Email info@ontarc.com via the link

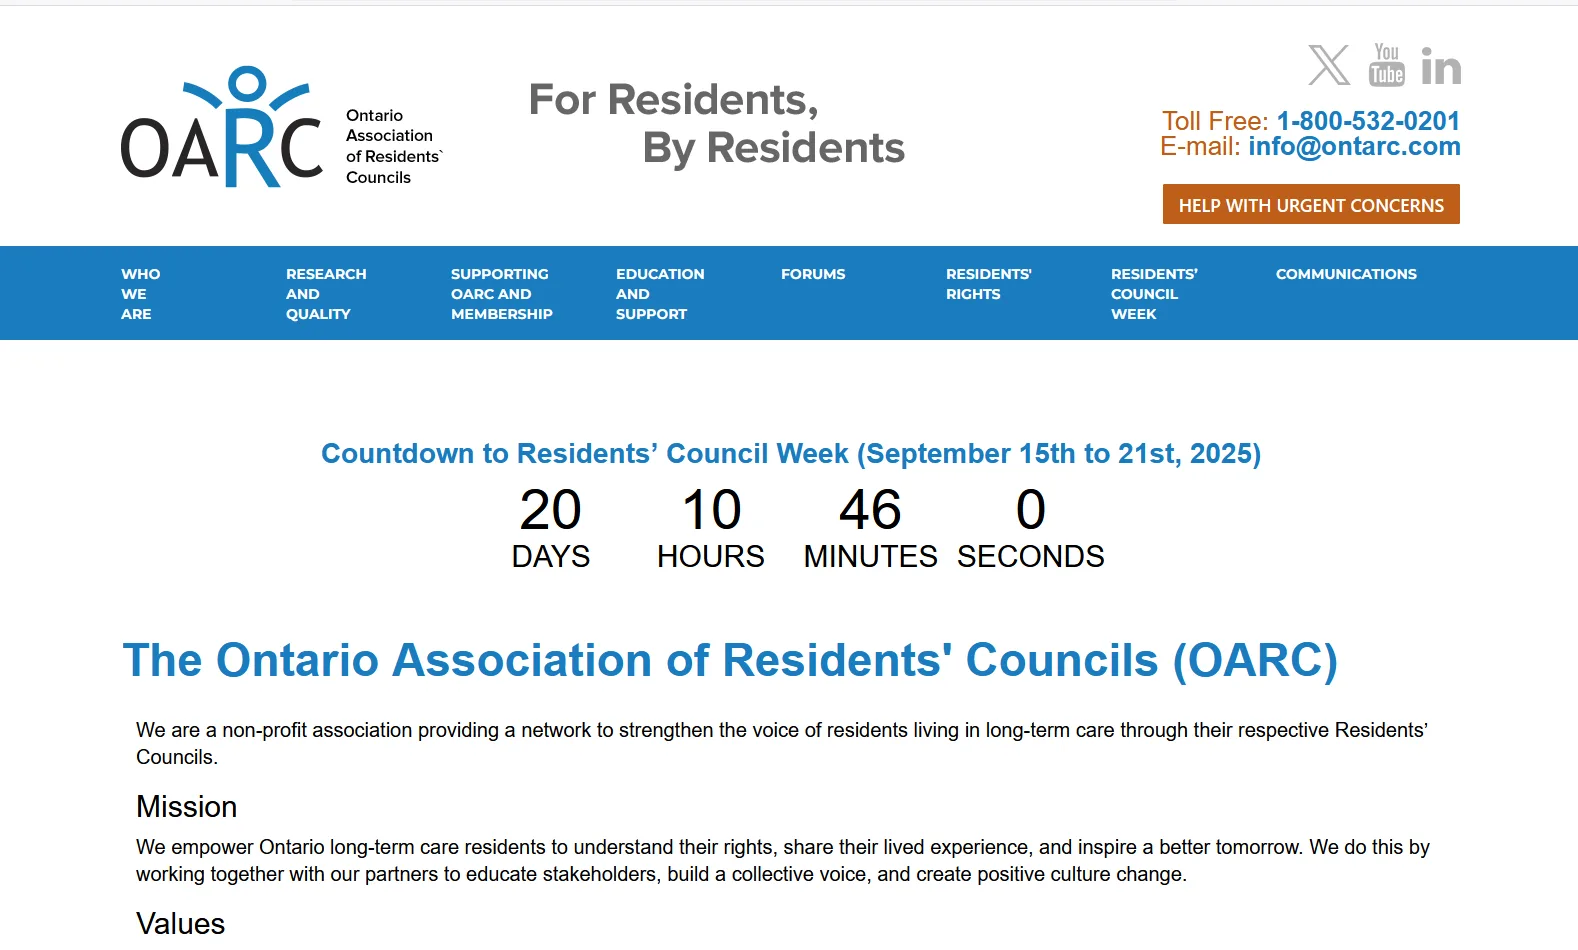1353,147
